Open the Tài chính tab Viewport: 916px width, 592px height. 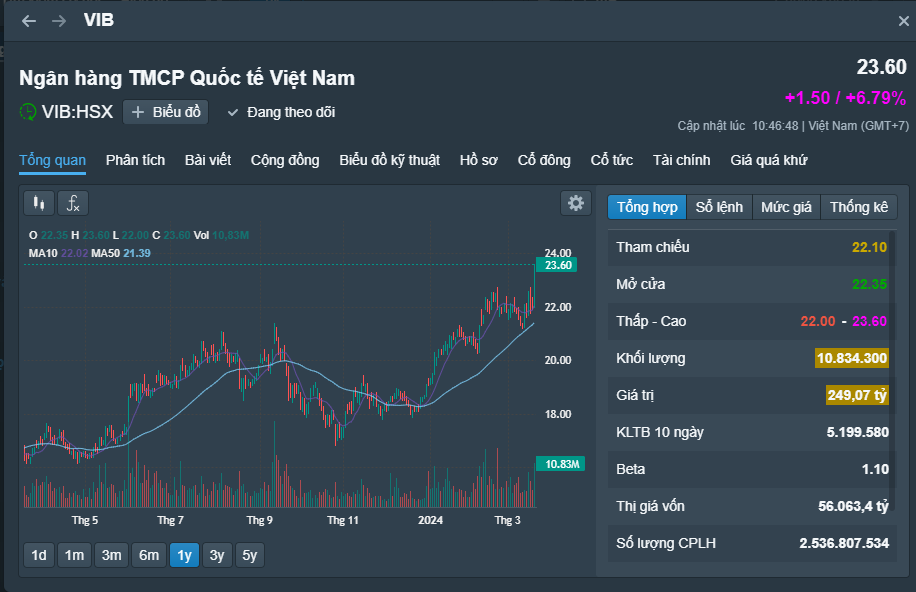[682, 160]
